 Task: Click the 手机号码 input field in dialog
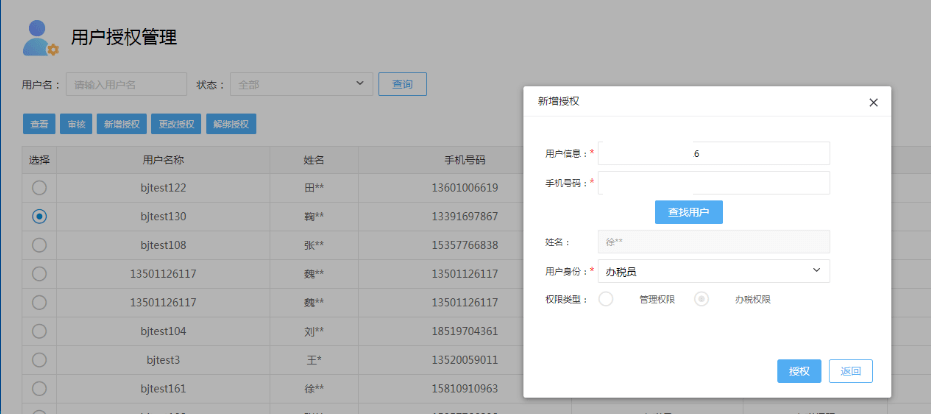point(713,183)
